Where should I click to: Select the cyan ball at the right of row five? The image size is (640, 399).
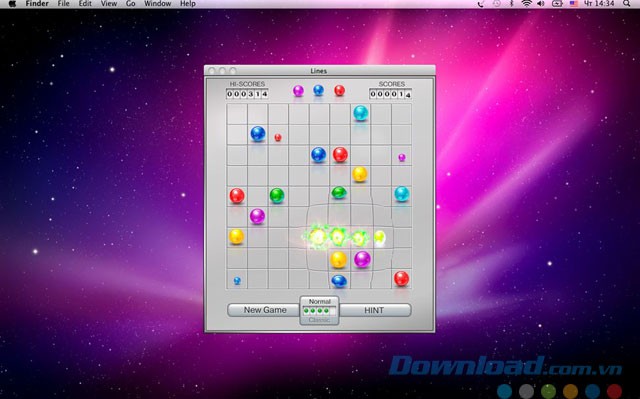(402, 194)
